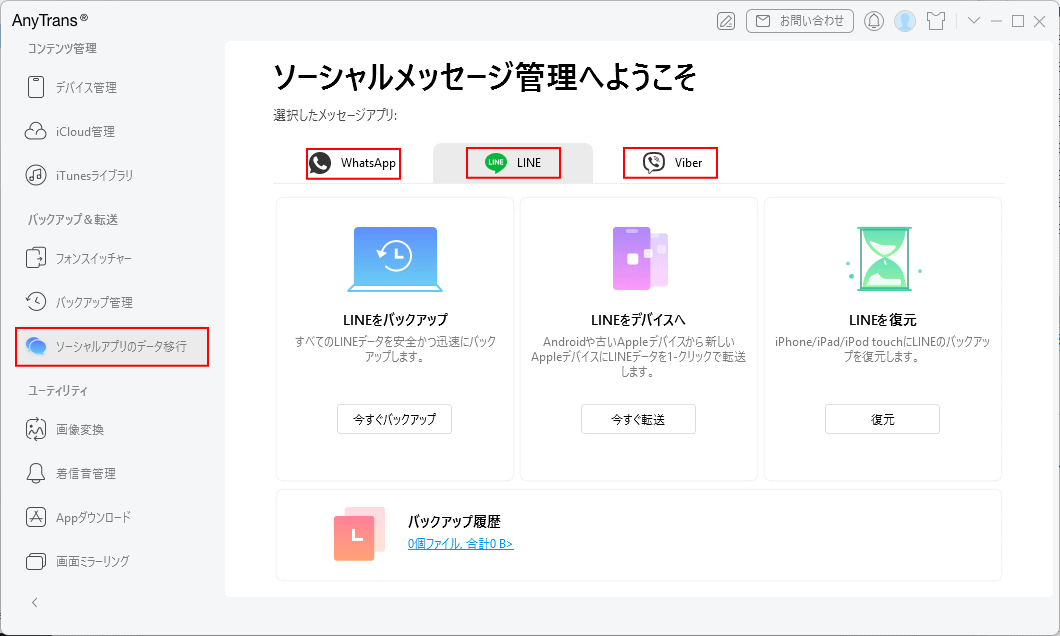Click the バックアップ履歴 heading
This screenshot has width=1060, height=636.
click(454, 522)
